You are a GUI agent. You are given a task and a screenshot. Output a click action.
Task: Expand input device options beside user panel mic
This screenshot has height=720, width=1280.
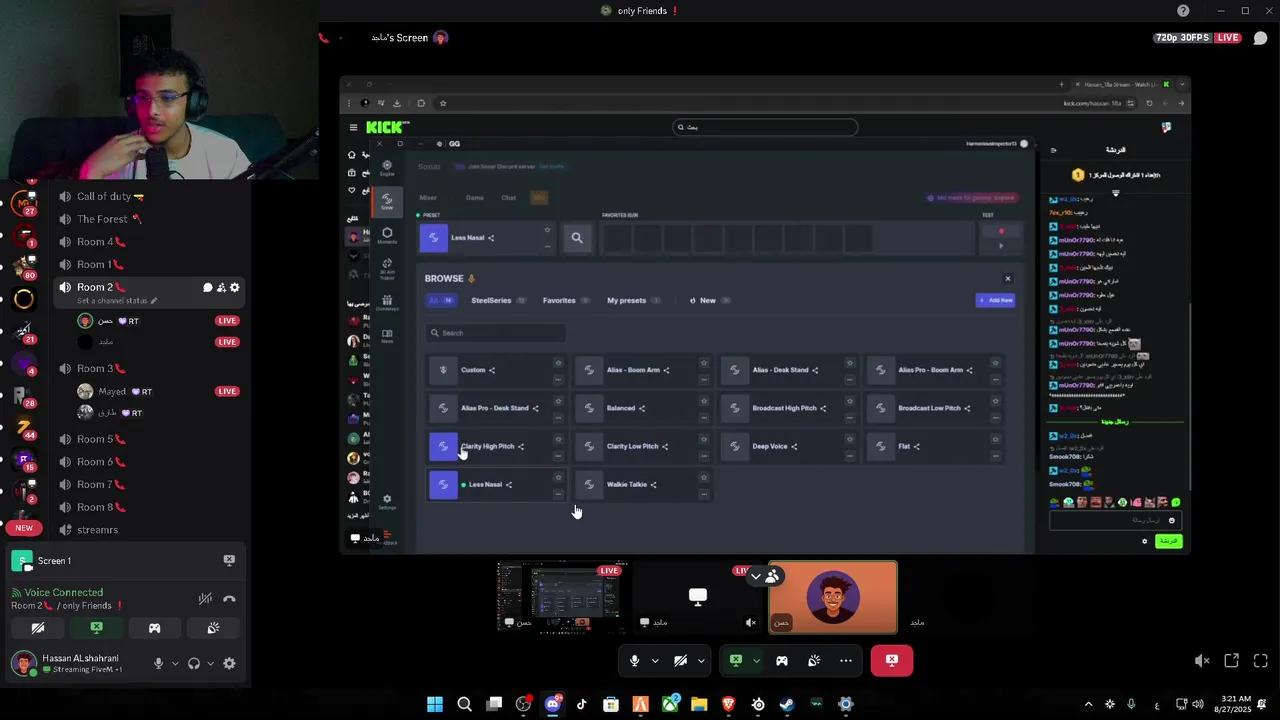(175, 663)
